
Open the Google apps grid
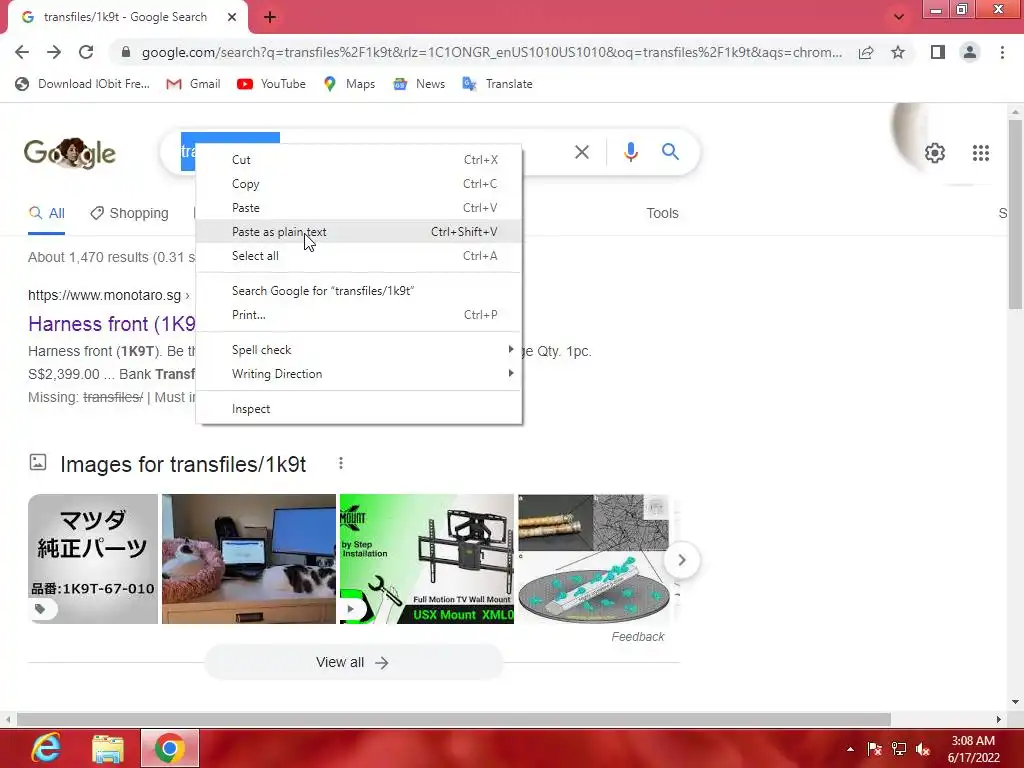980,153
